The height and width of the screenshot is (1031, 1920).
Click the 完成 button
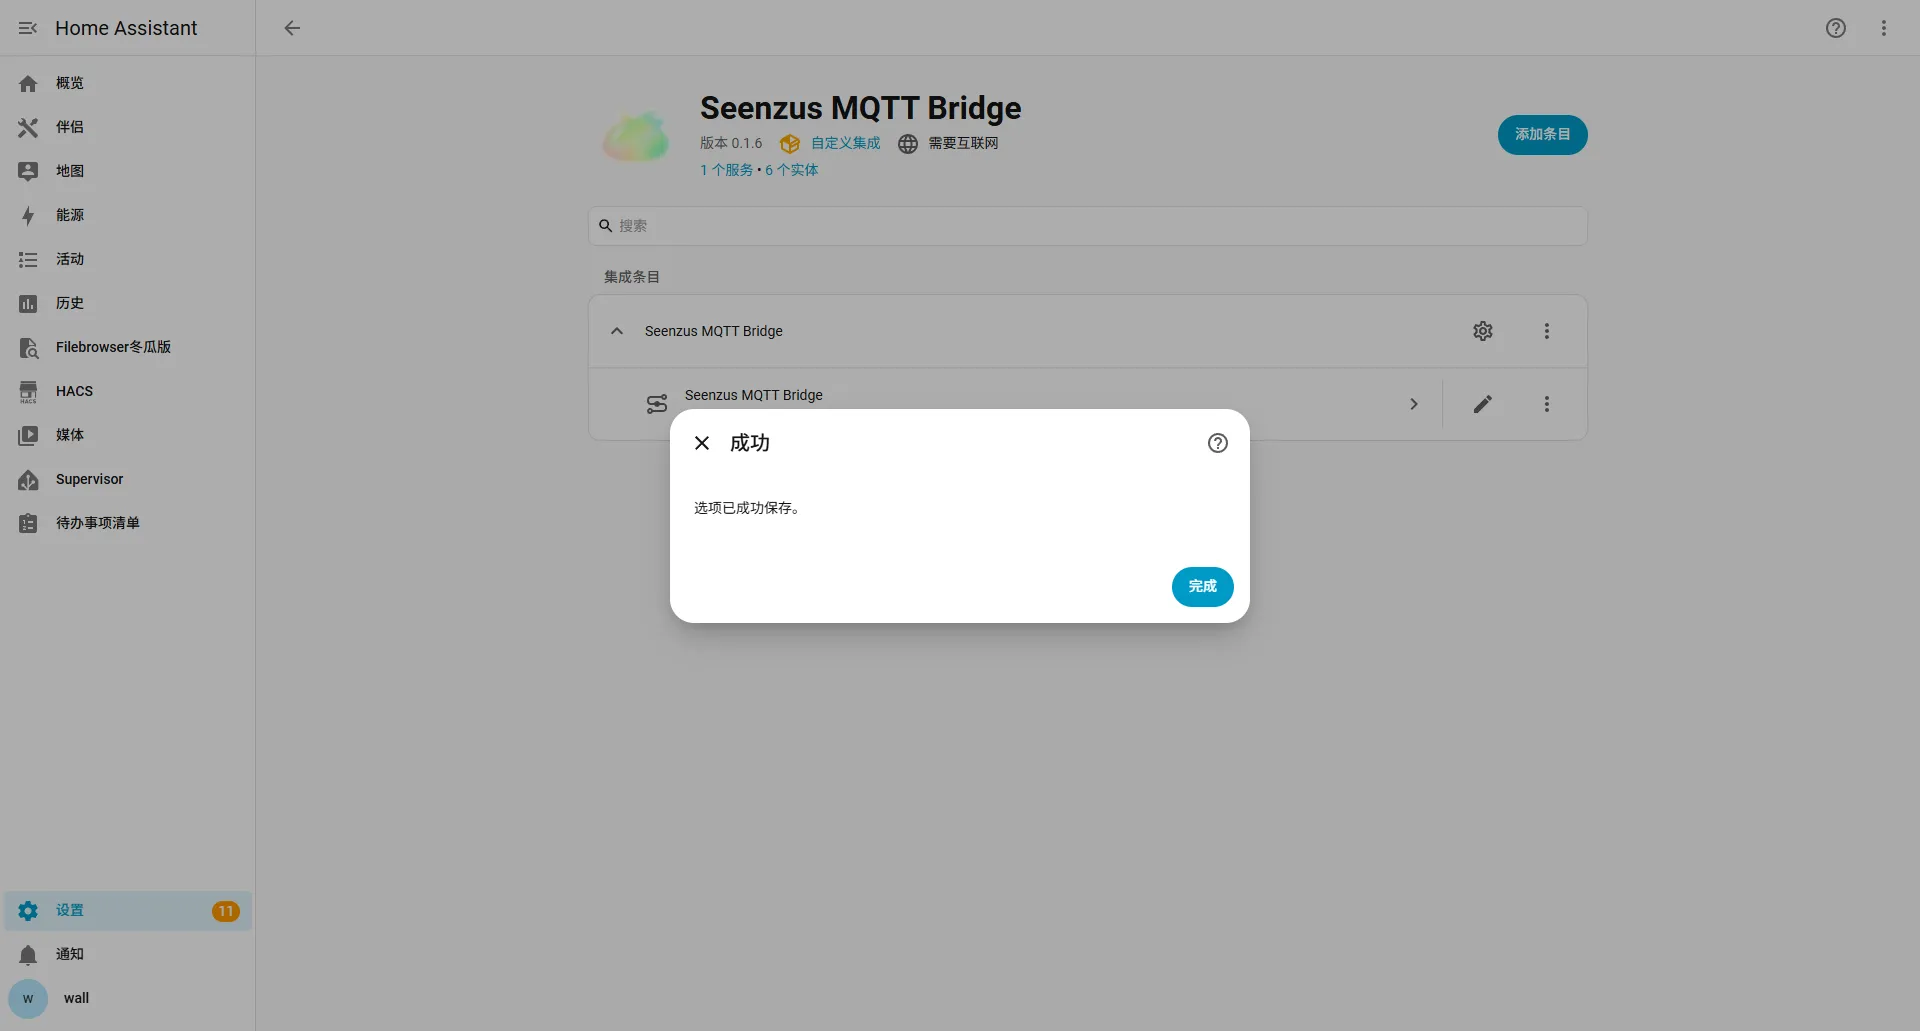pos(1202,586)
